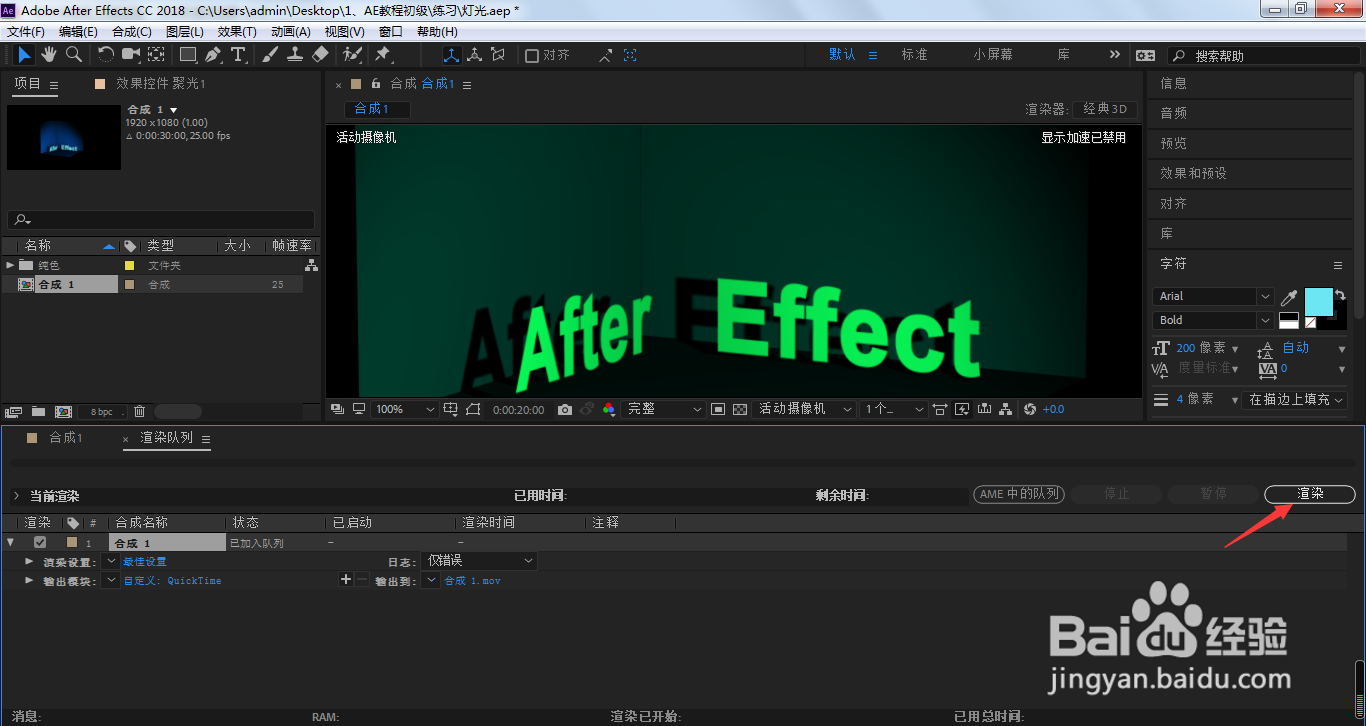Open the Bold font style dropdown
This screenshot has height=726, width=1366.
click(x=1214, y=320)
